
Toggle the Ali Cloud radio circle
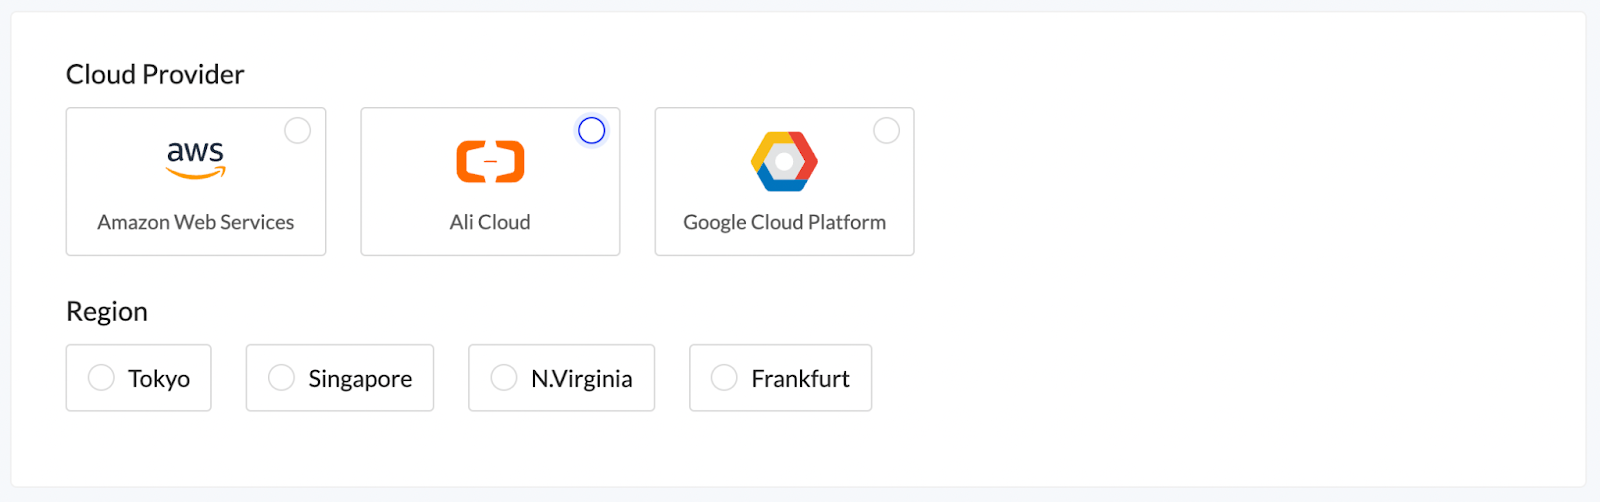click(592, 130)
